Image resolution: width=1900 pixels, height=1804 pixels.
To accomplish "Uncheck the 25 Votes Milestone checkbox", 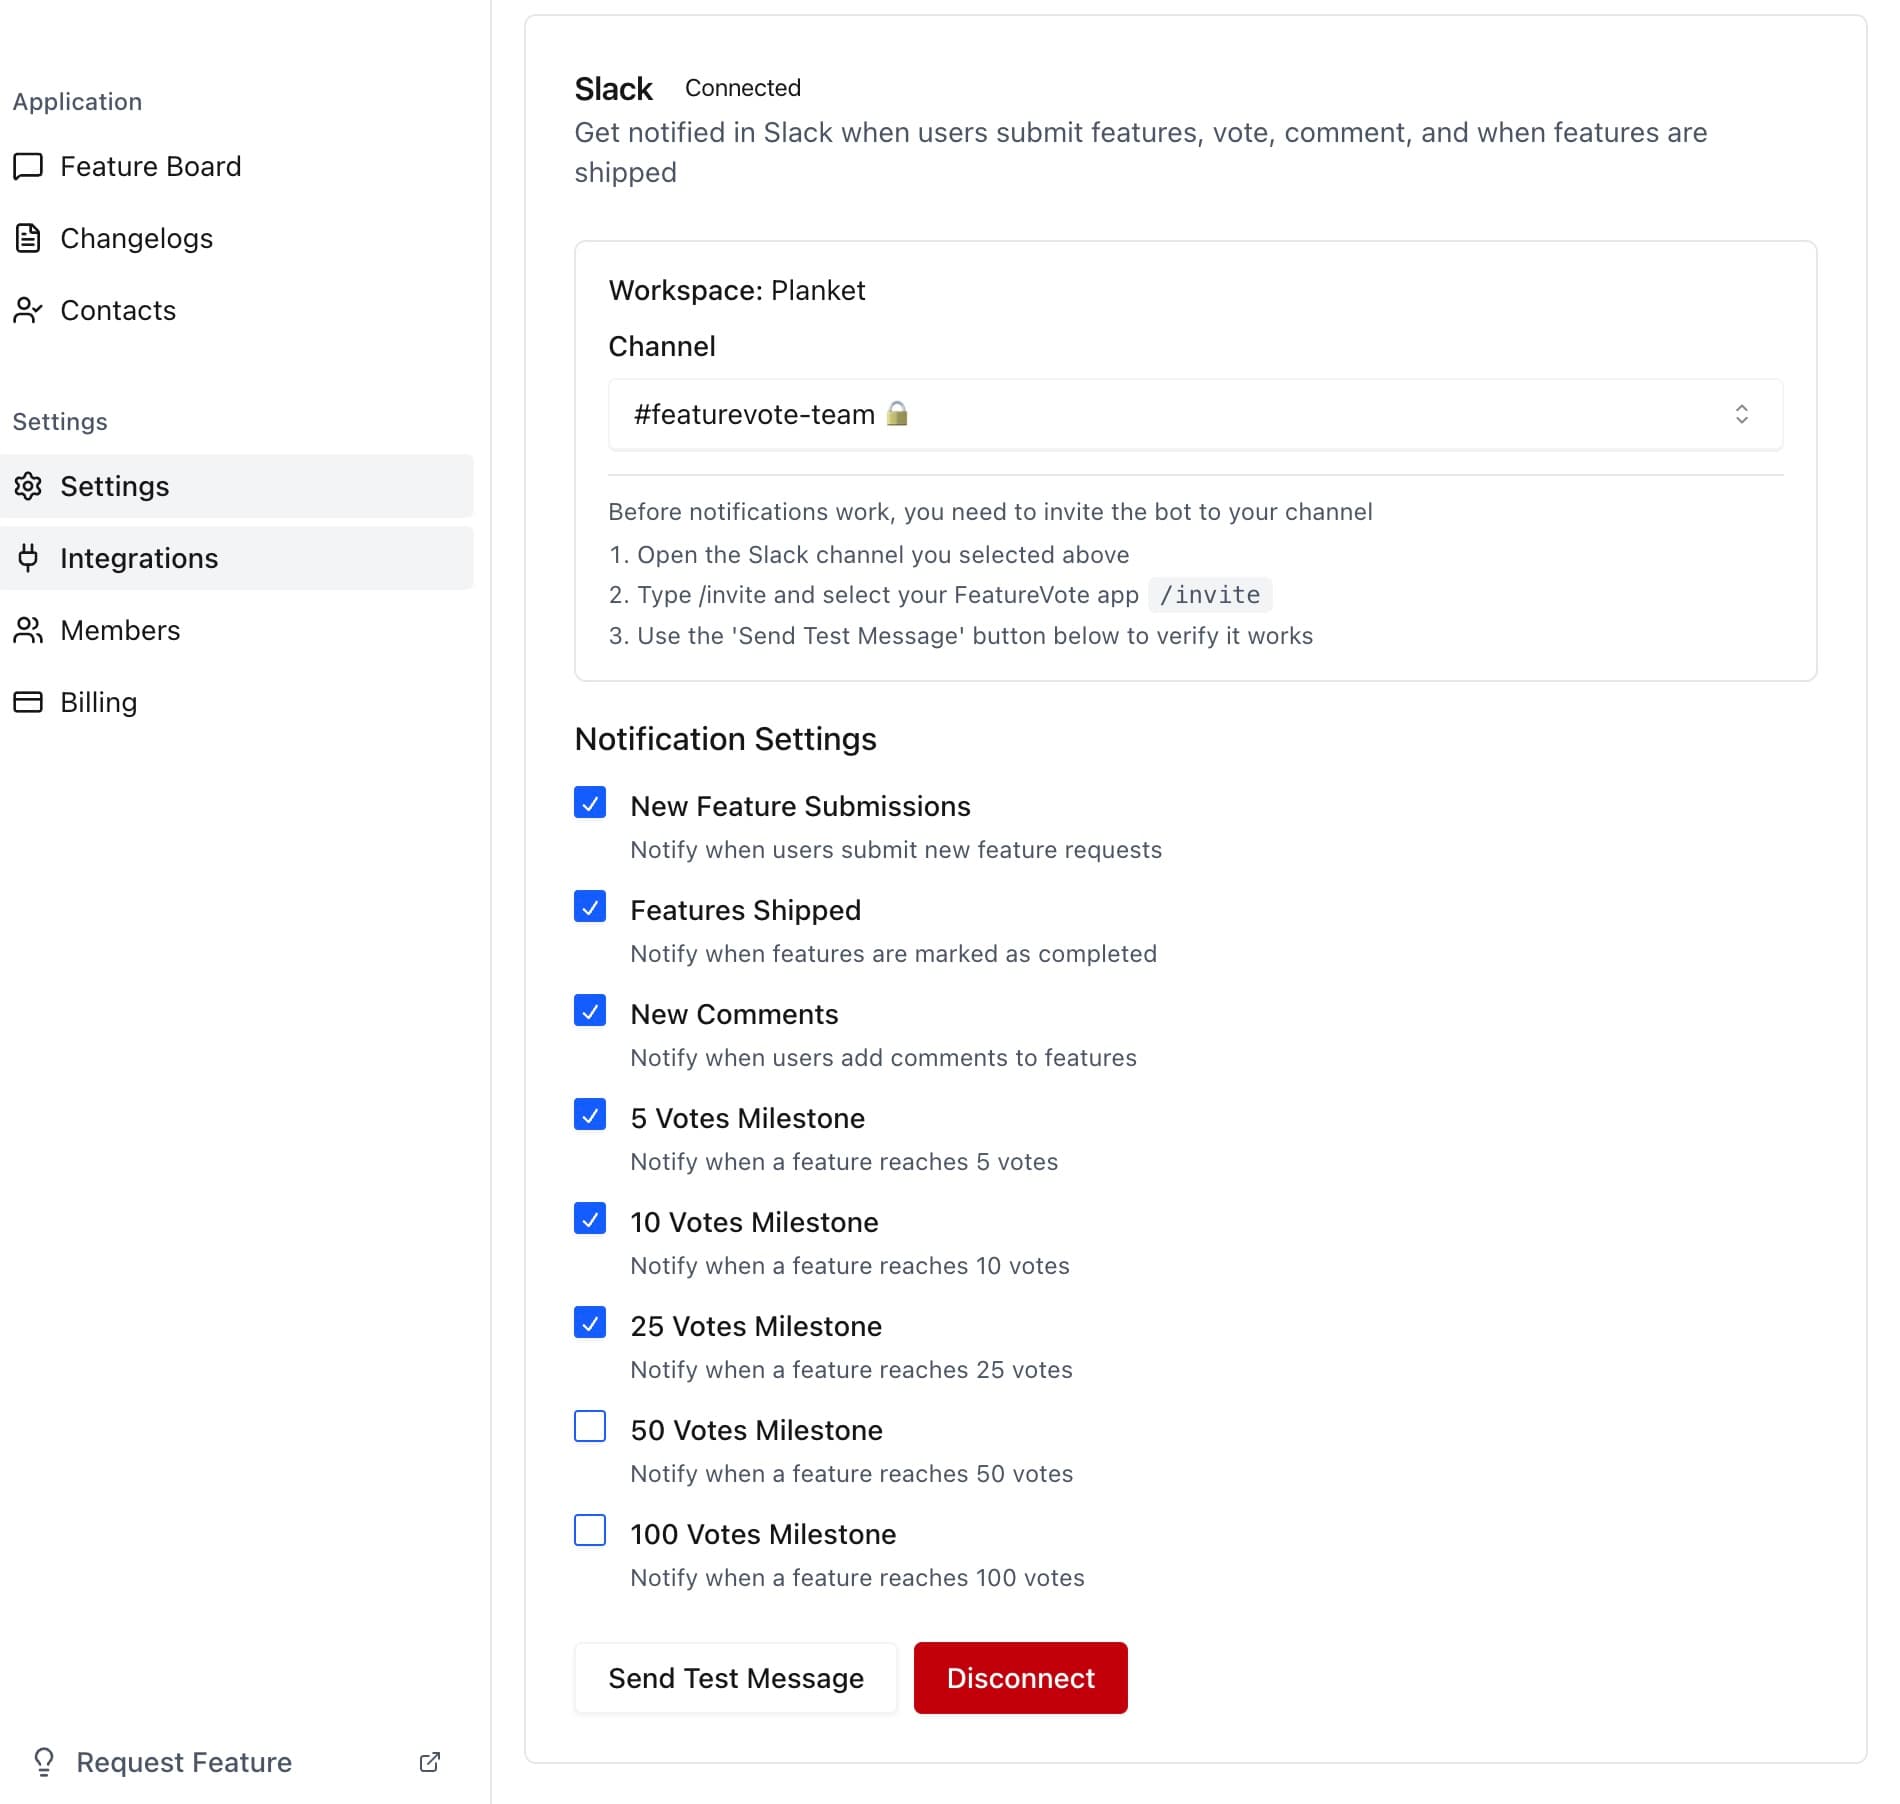I will (x=590, y=1323).
